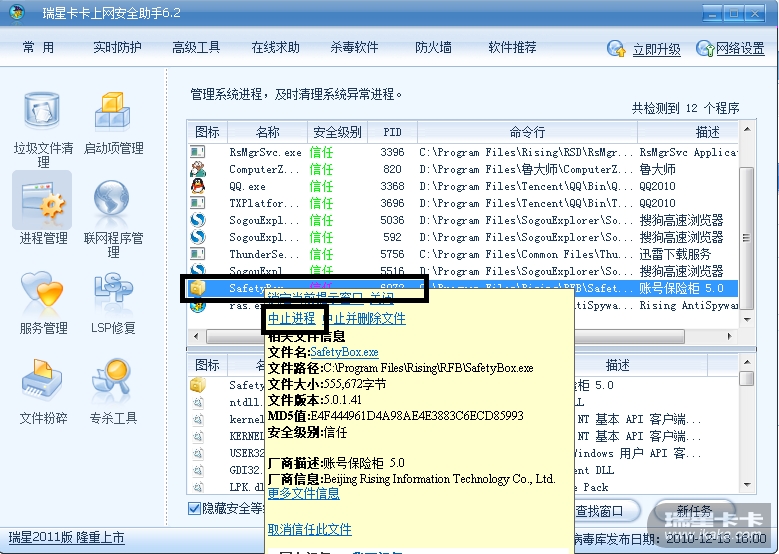Click the GDI32 module row icon
The height and width of the screenshot is (554, 779).
point(198,470)
